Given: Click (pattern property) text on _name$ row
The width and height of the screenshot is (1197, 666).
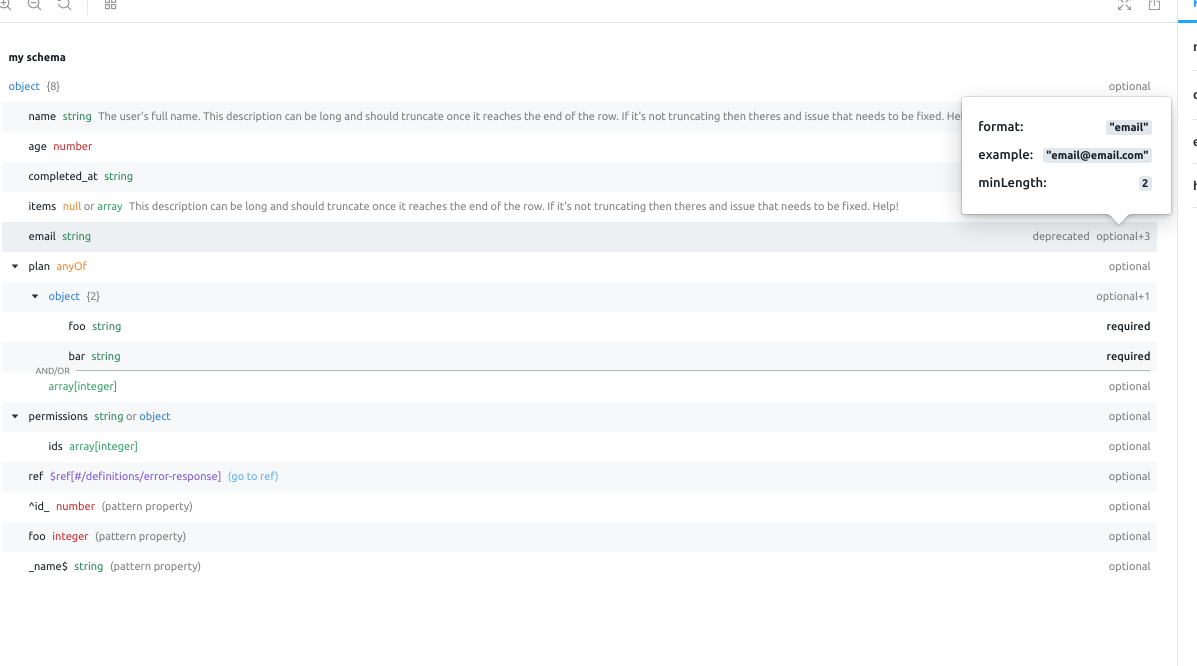Looking at the screenshot, I should coord(155,567).
